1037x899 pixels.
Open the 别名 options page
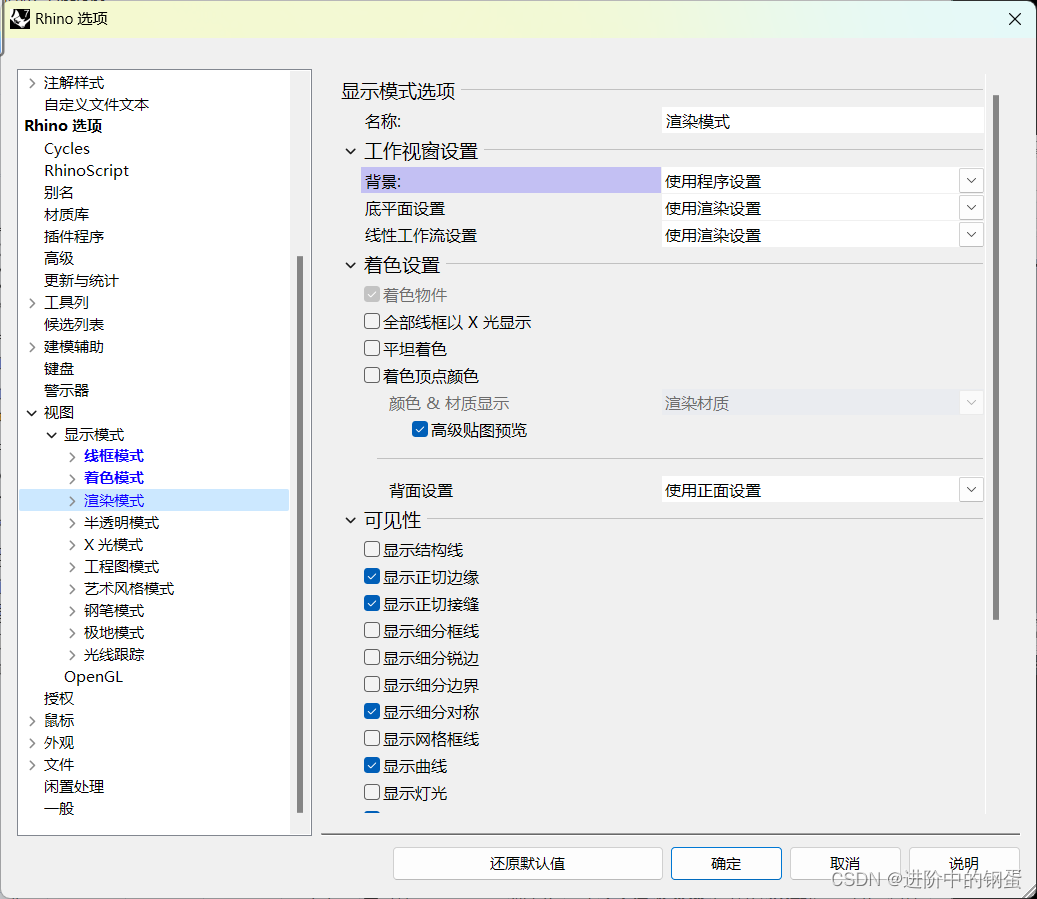[58, 193]
